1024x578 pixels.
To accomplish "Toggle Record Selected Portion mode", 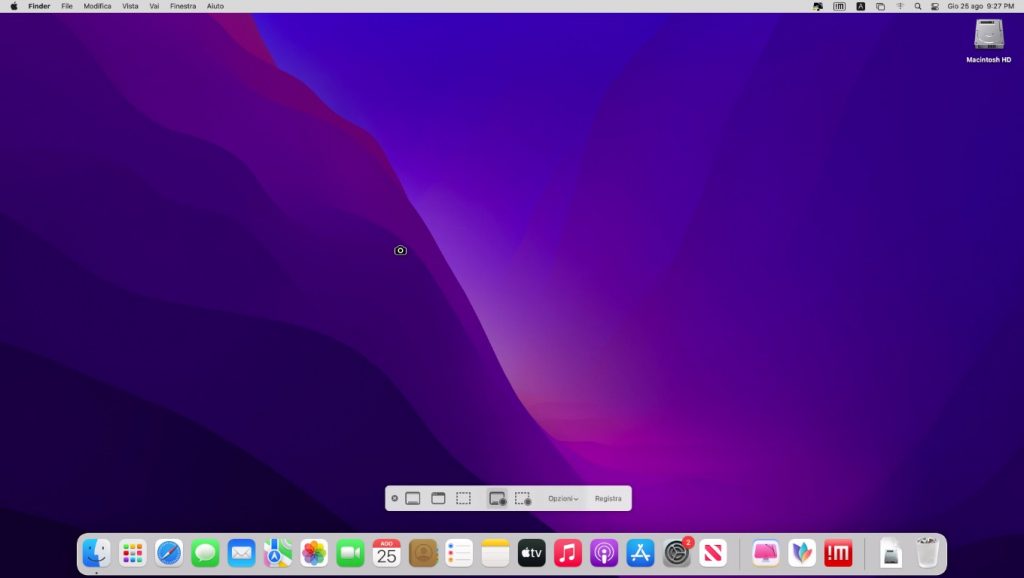I will tap(522, 498).
